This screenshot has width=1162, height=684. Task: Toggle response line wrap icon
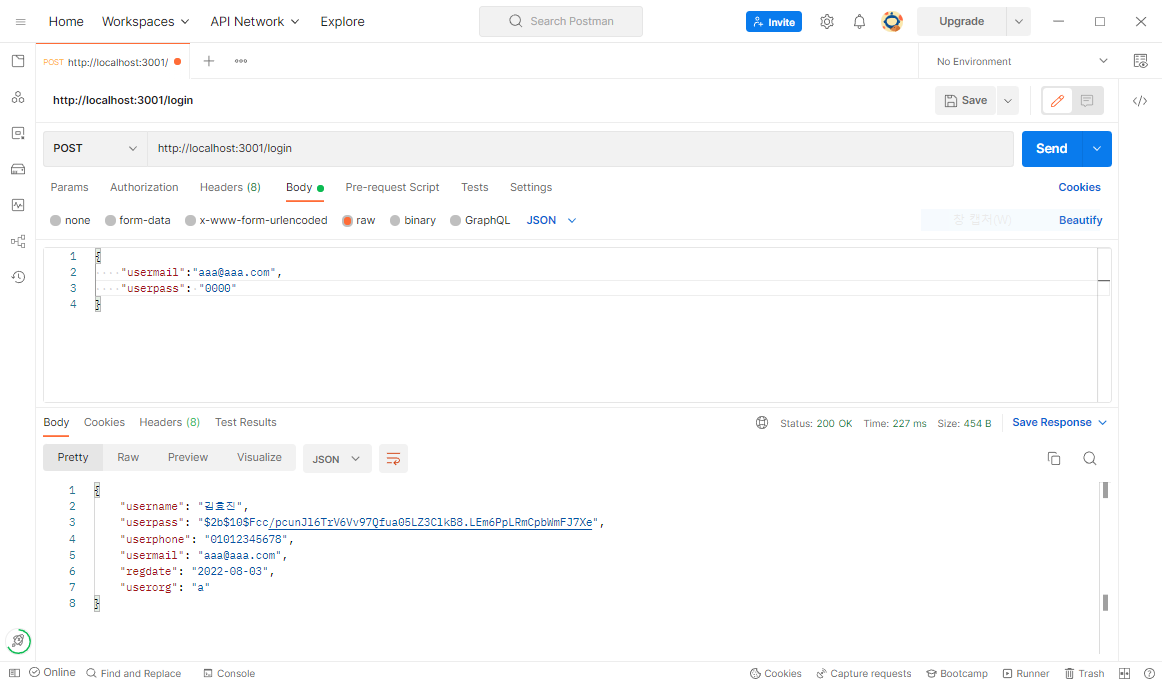tap(393, 459)
